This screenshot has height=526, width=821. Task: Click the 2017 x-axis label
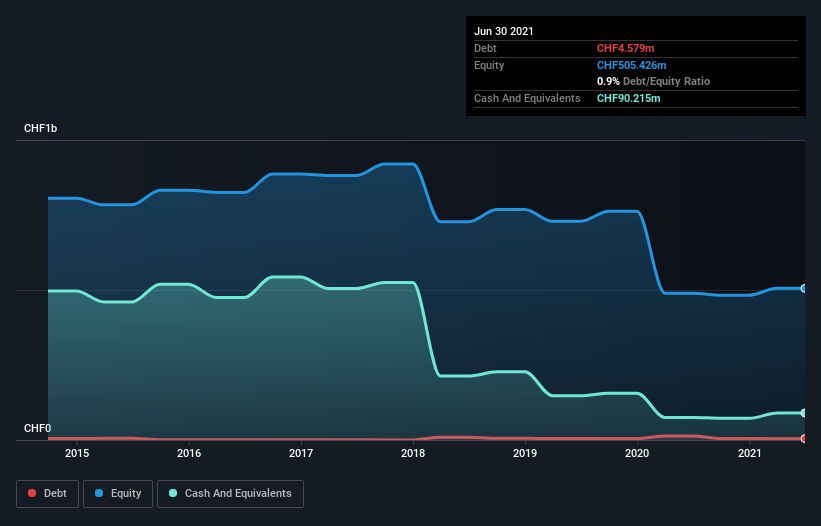click(x=301, y=453)
